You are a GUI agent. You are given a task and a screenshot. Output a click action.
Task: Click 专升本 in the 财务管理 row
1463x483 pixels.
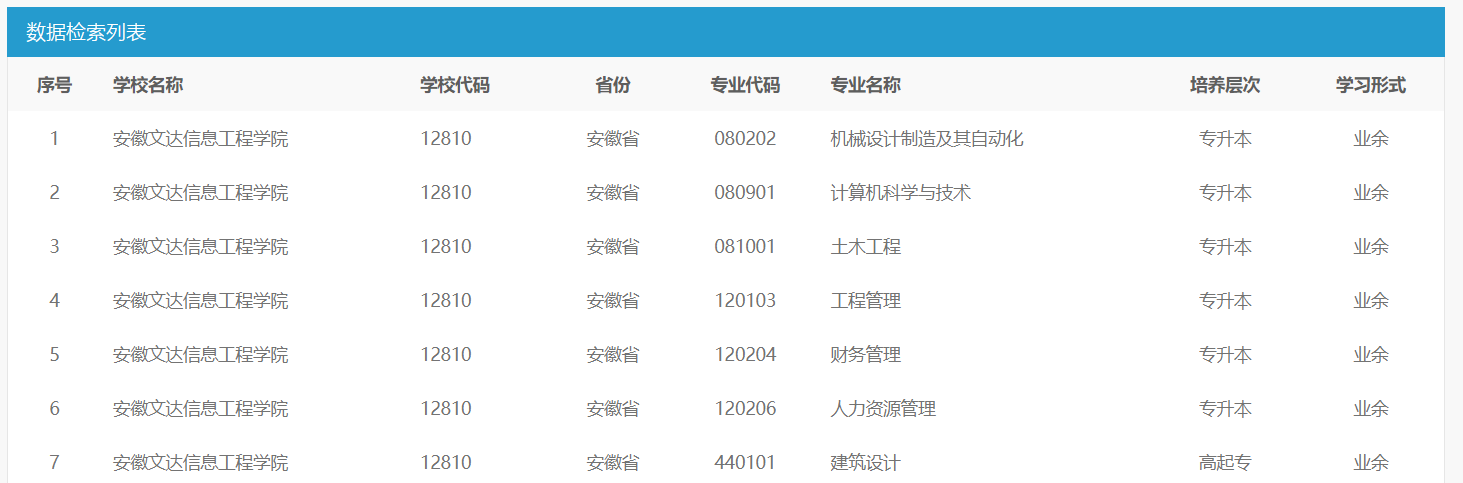pos(1225,355)
